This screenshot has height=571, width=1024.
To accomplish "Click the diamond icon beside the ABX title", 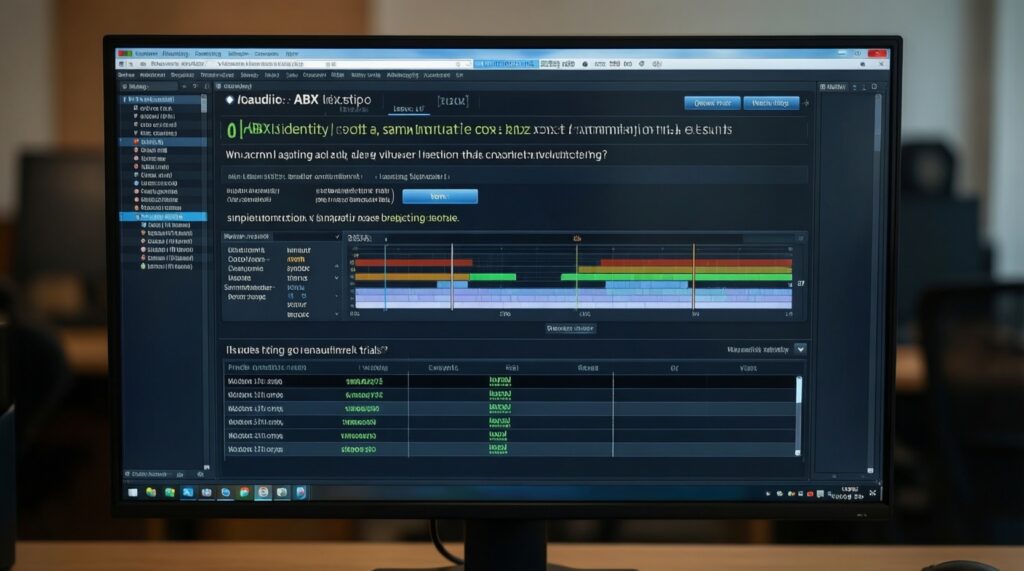I will pos(229,102).
